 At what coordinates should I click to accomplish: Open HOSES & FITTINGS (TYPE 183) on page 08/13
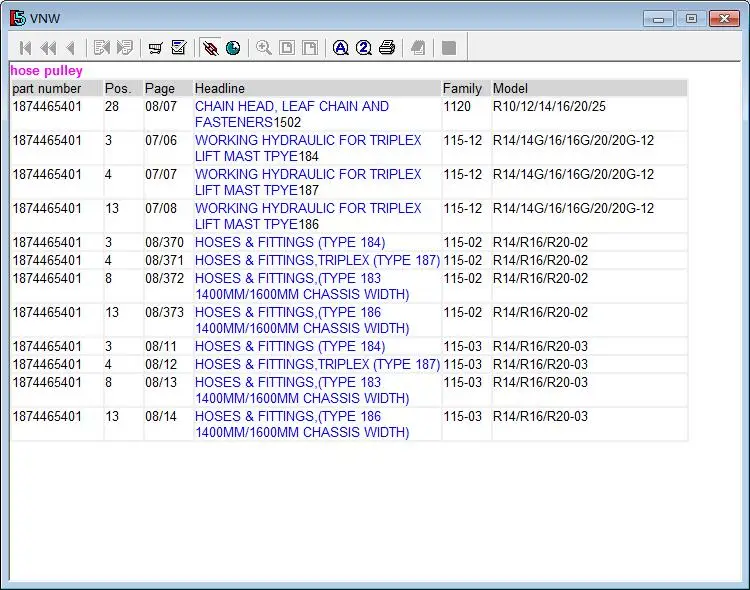coord(302,390)
